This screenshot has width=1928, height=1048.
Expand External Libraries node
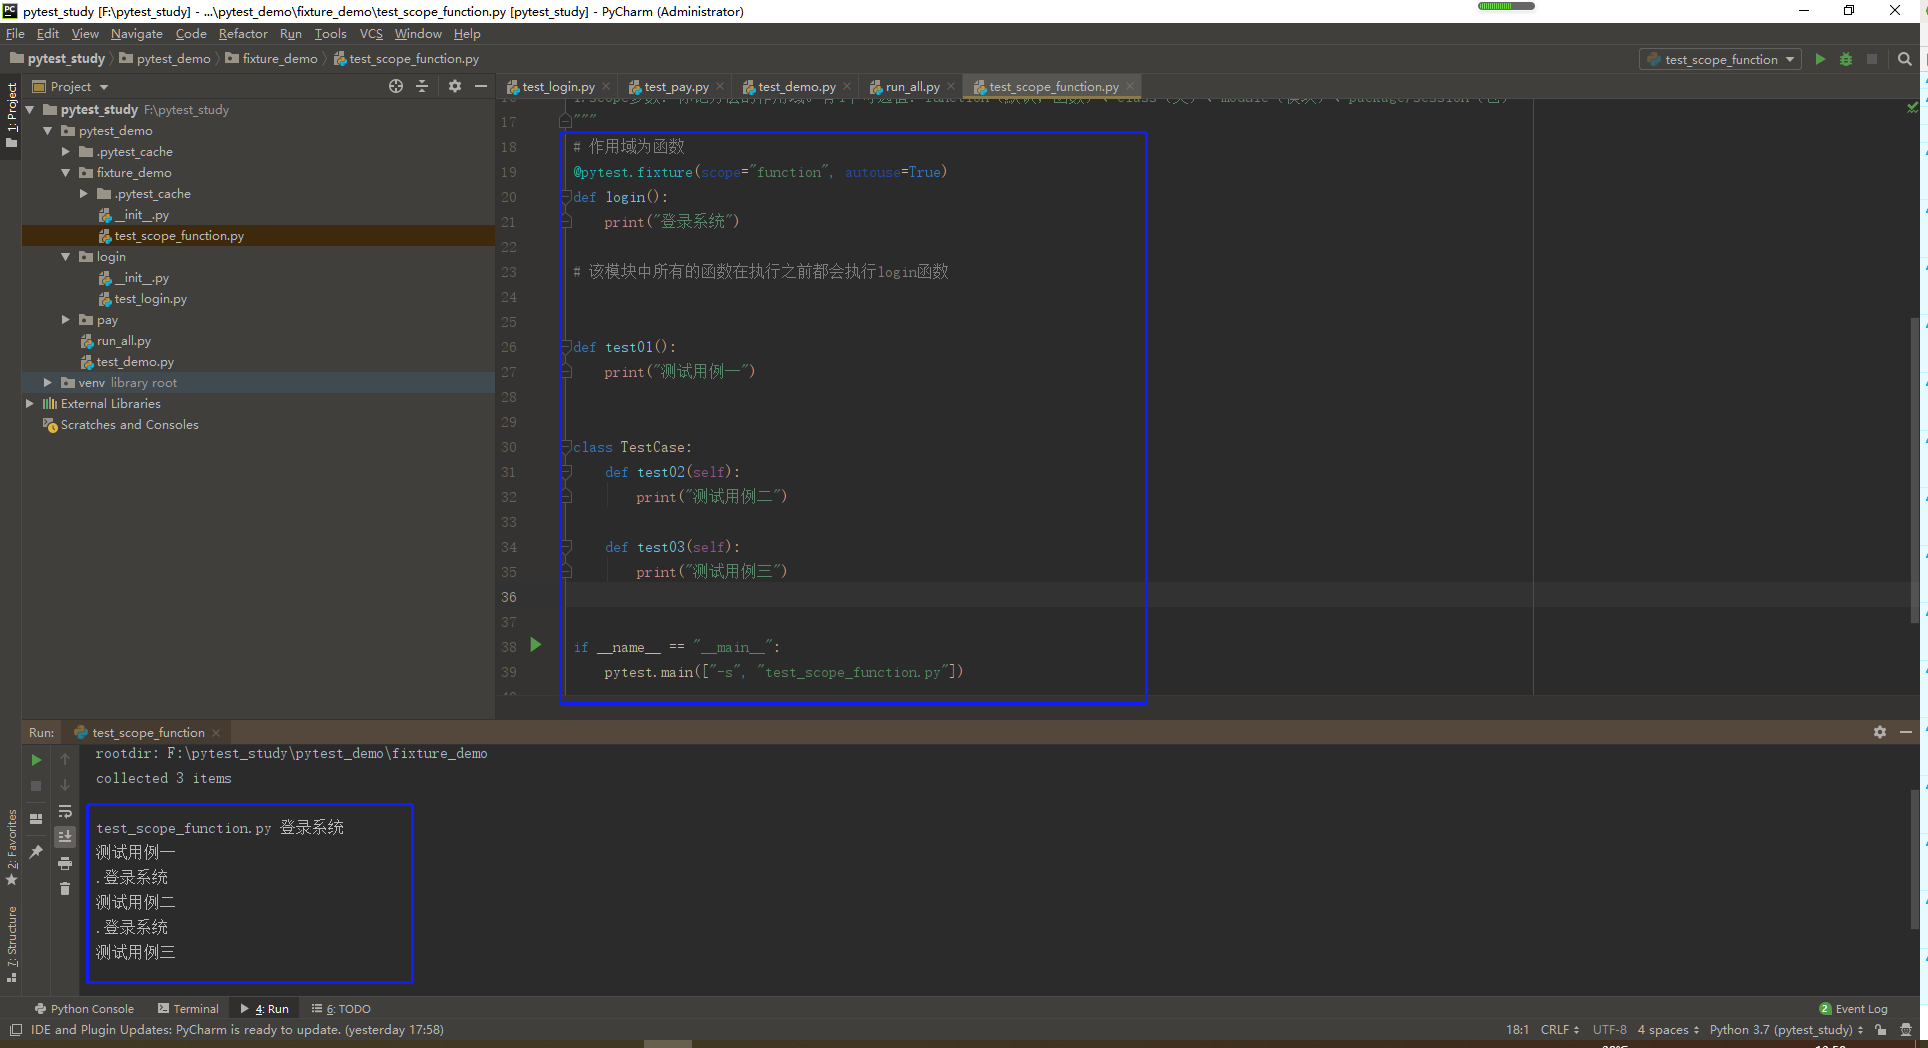click(30, 404)
